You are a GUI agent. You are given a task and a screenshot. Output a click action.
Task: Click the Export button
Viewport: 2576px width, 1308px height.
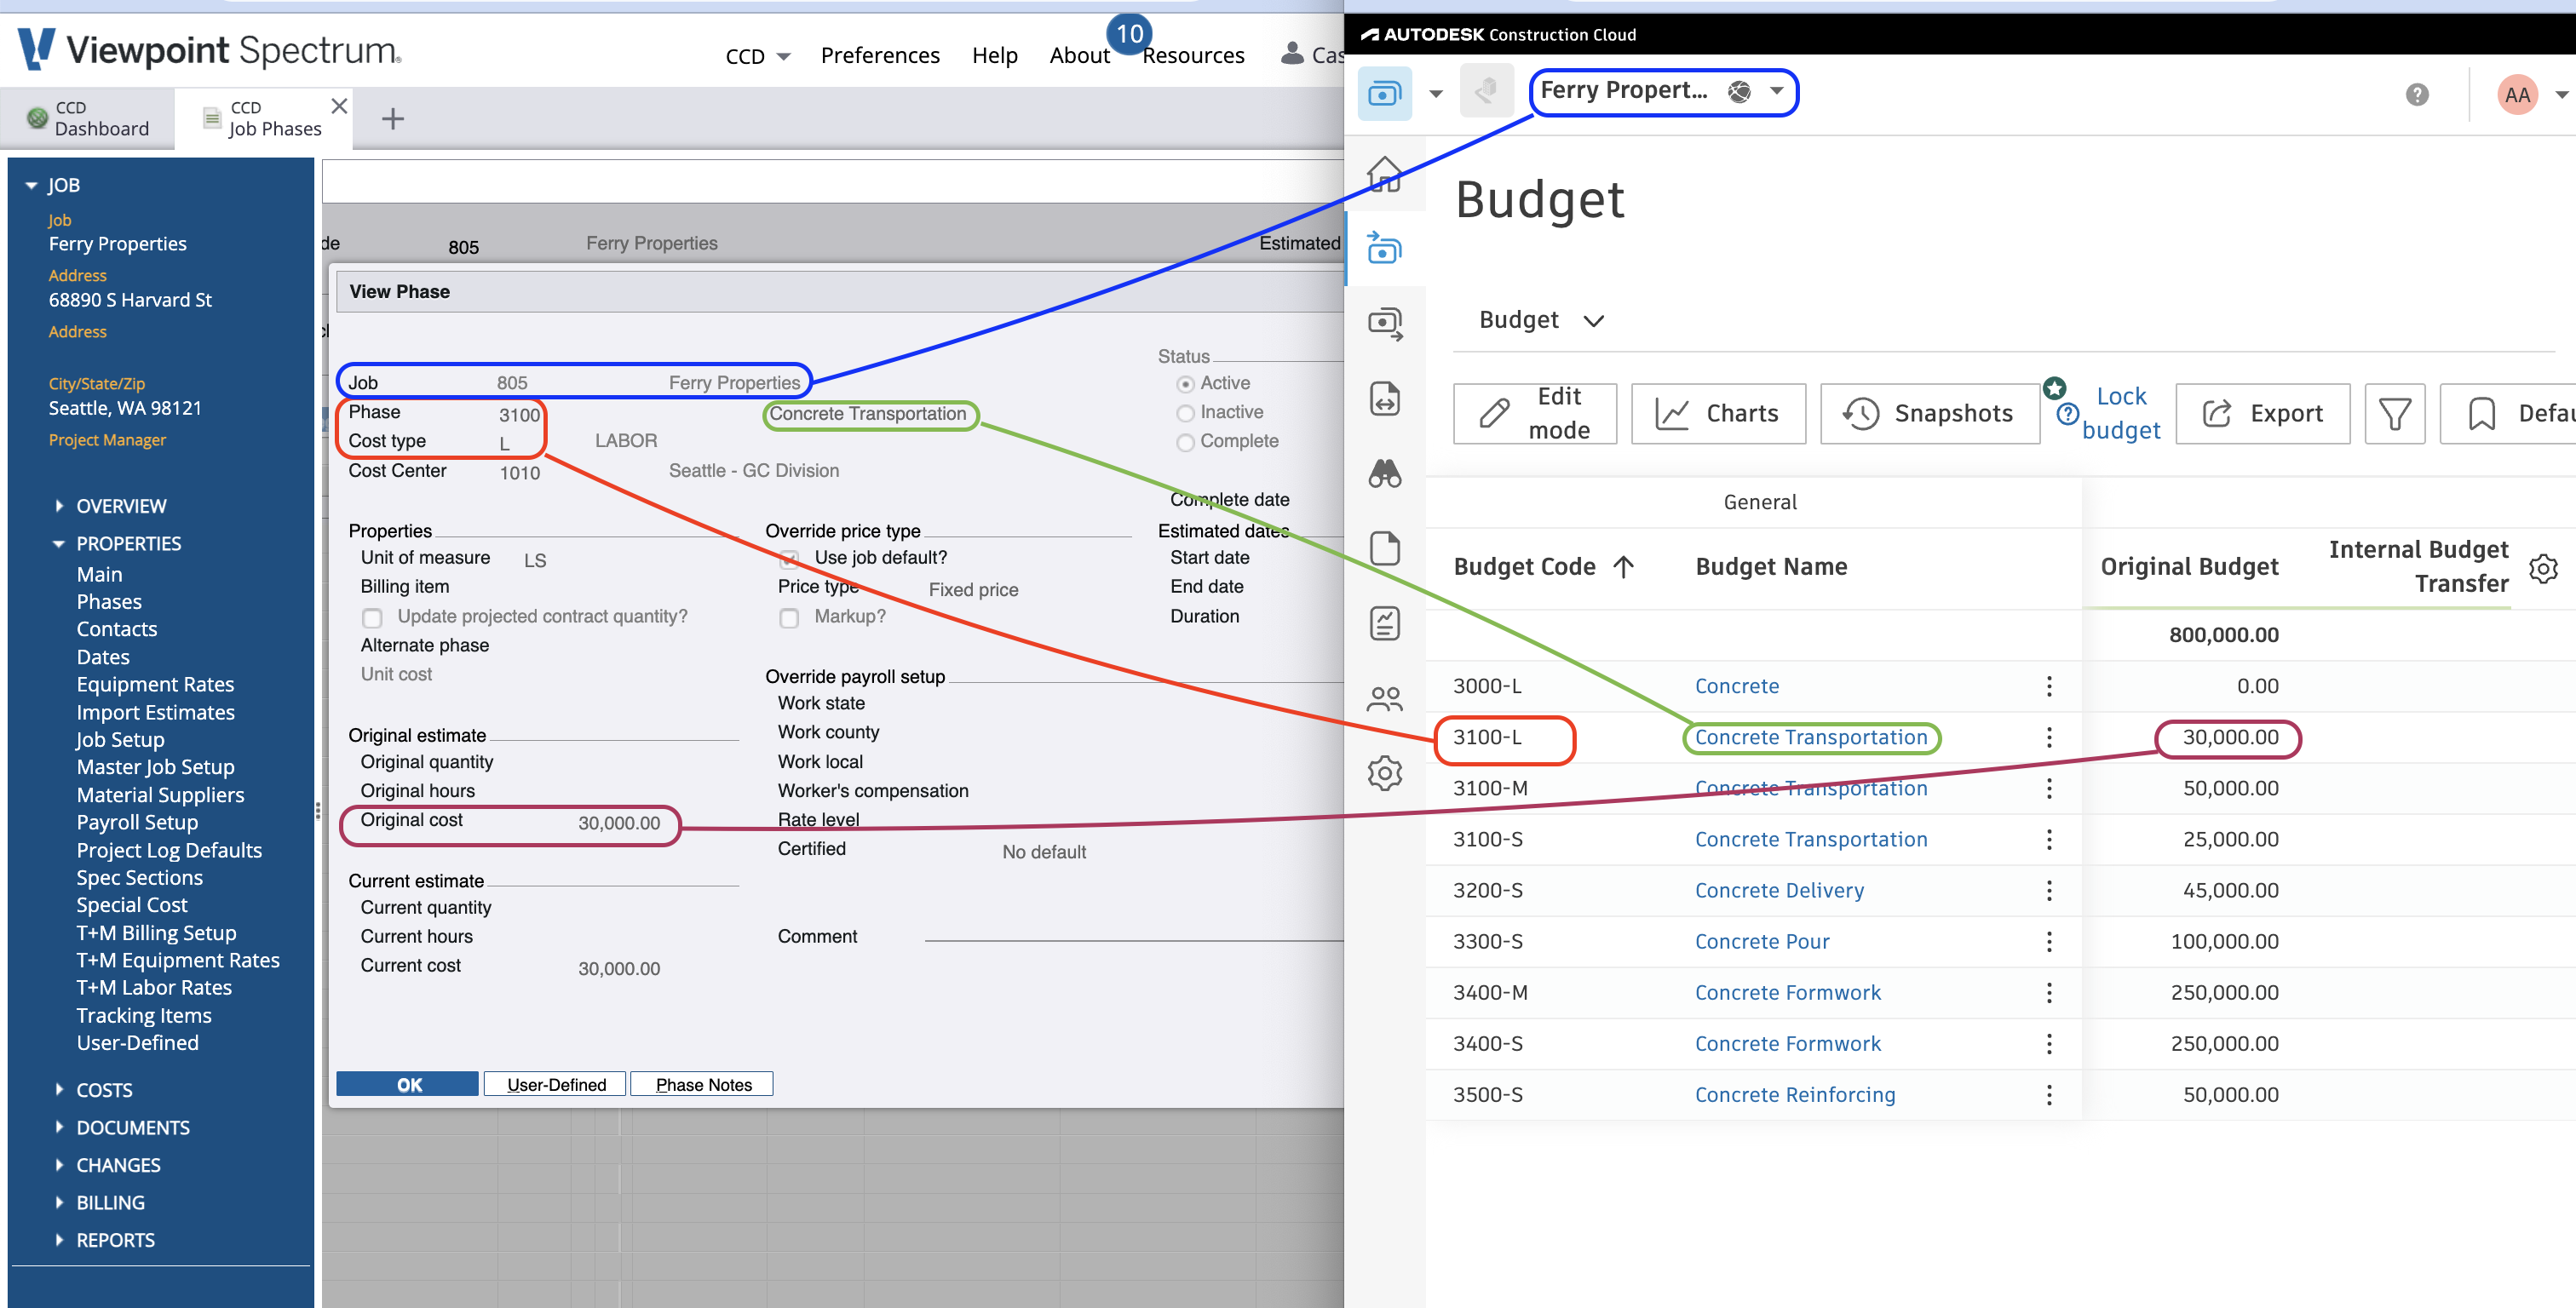click(2262, 413)
